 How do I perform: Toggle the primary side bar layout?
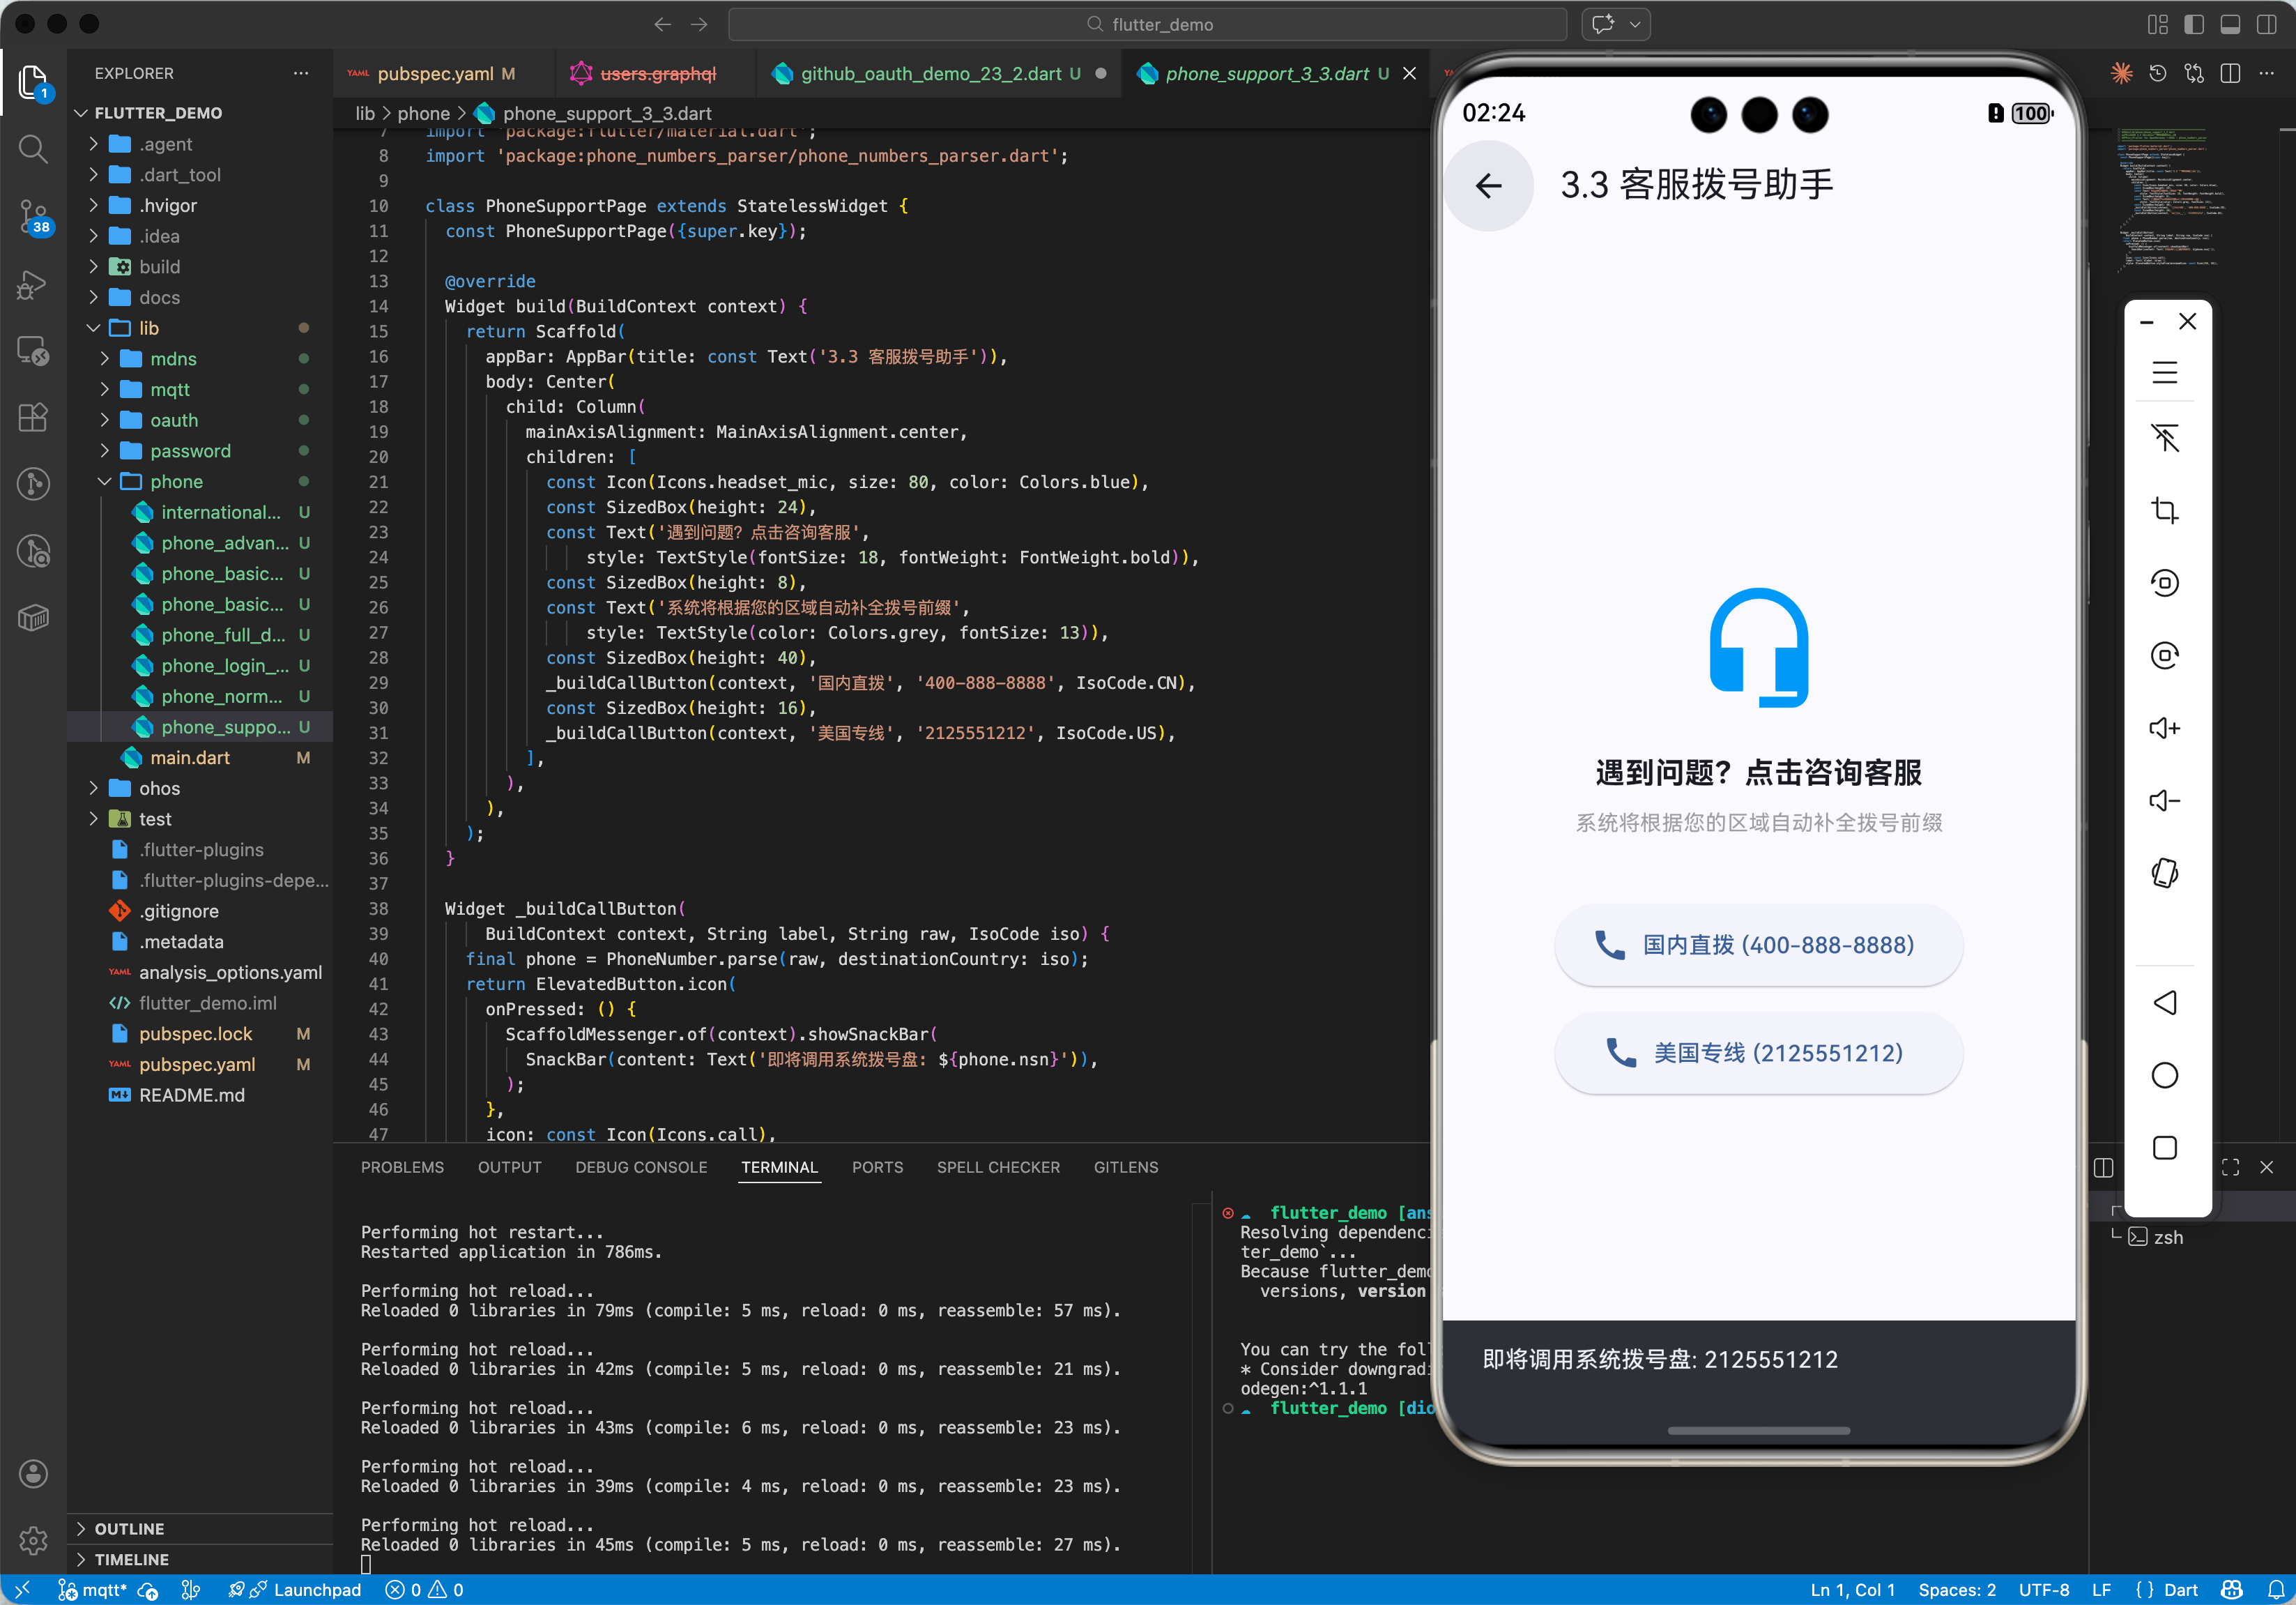click(x=2194, y=24)
